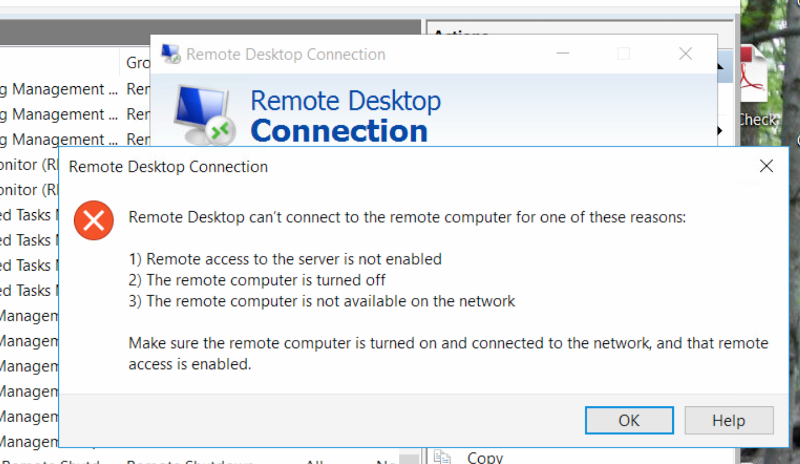Select the Copy action label

coord(485,458)
